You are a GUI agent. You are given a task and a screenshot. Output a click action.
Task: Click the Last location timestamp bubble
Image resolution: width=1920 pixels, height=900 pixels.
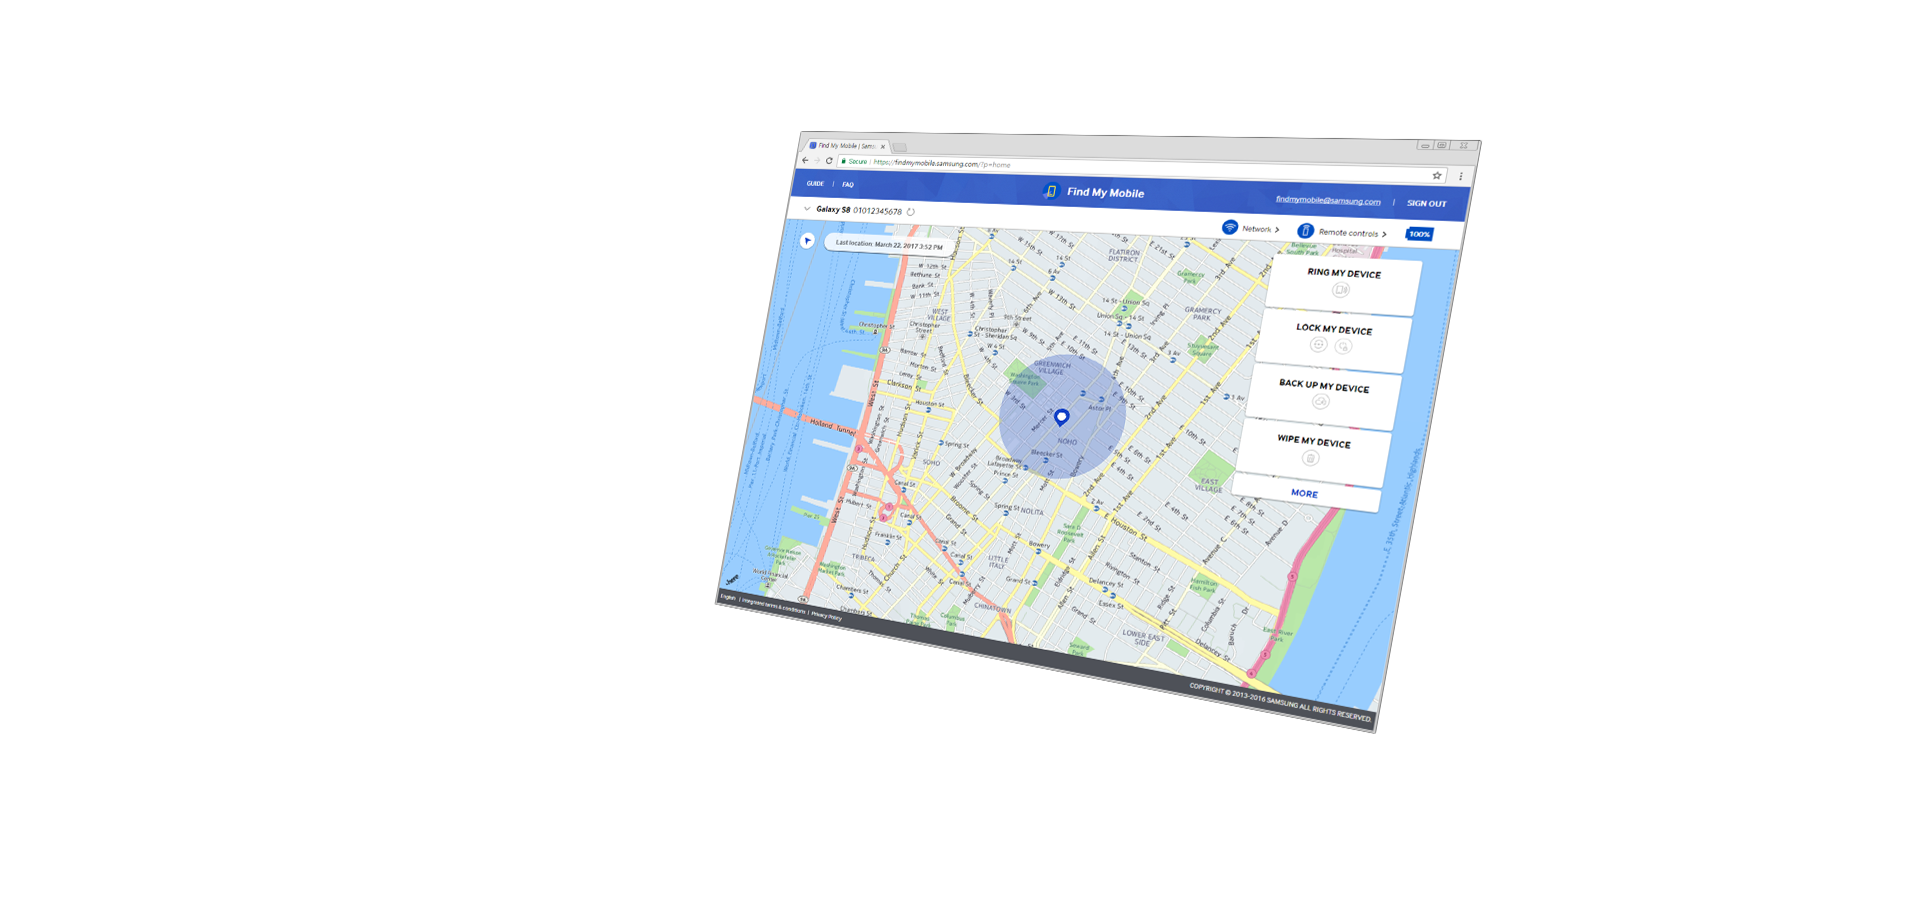[x=889, y=244]
